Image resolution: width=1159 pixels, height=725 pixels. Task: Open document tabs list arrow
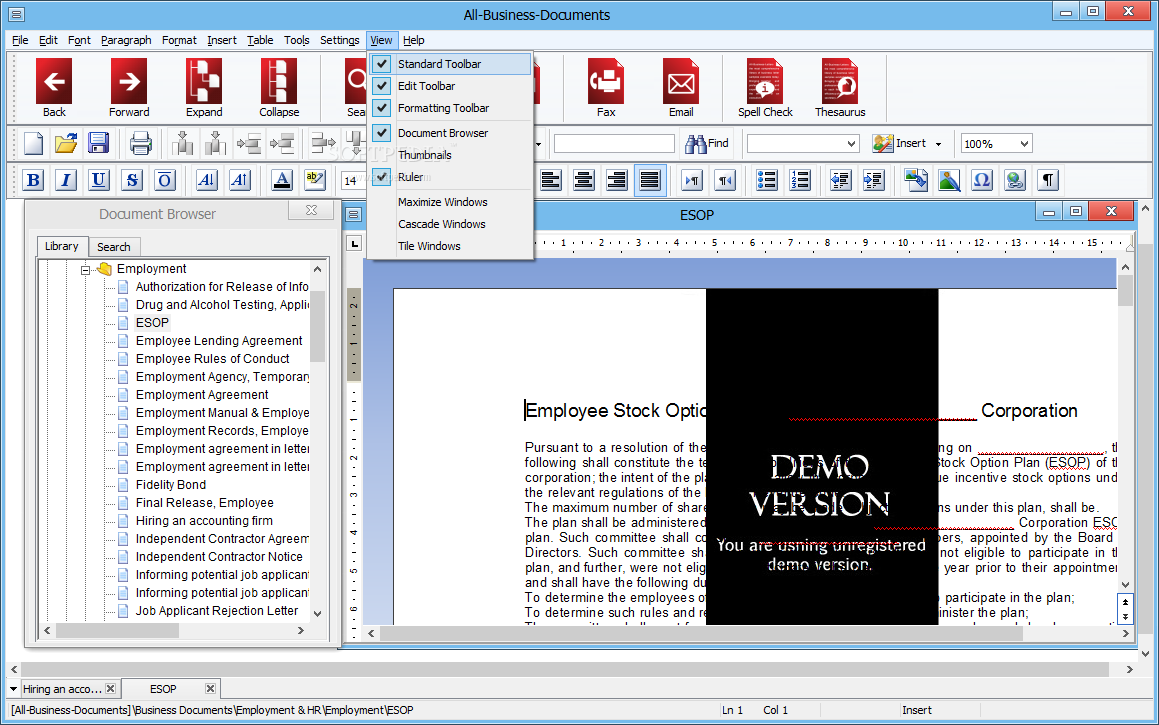pyautogui.click(x=13, y=689)
